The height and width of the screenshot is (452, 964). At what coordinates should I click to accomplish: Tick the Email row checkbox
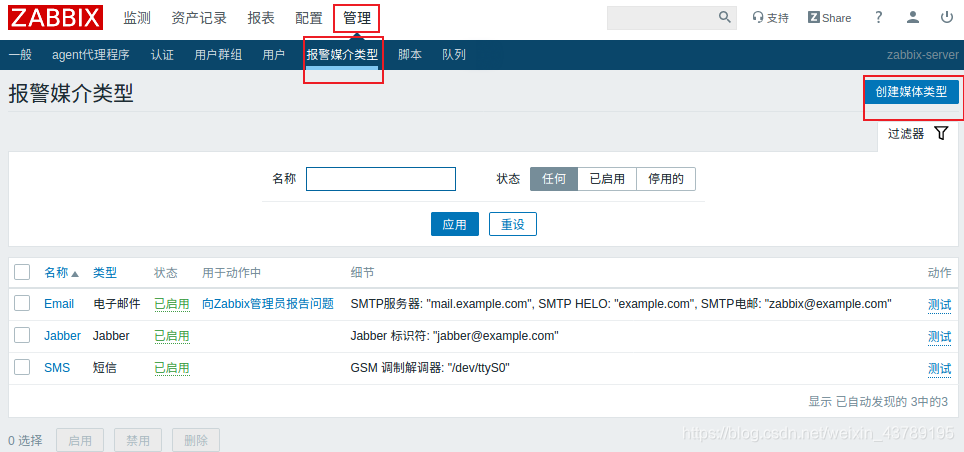point(22,303)
